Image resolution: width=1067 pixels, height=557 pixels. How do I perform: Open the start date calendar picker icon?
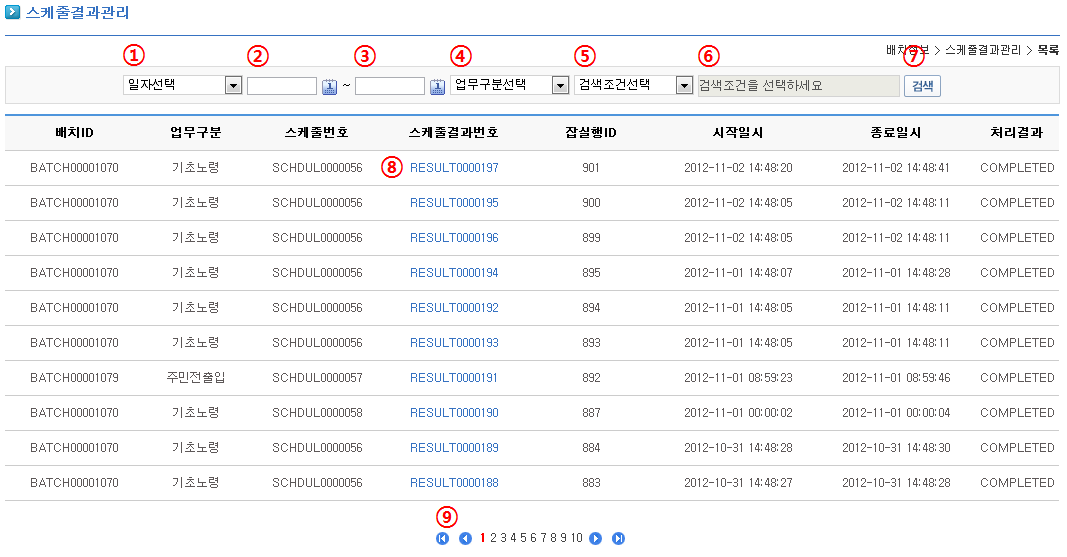click(330, 87)
